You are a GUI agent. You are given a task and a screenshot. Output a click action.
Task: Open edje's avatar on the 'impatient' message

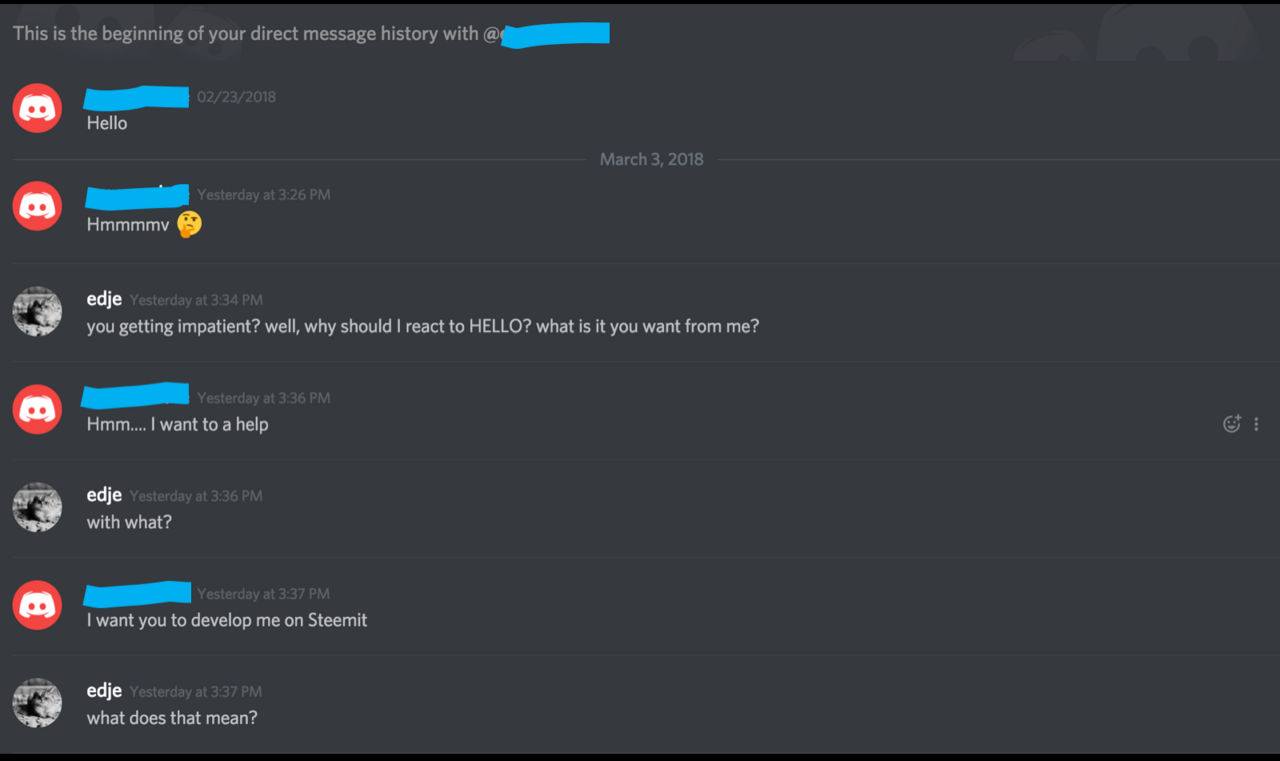(x=37, y=311)
